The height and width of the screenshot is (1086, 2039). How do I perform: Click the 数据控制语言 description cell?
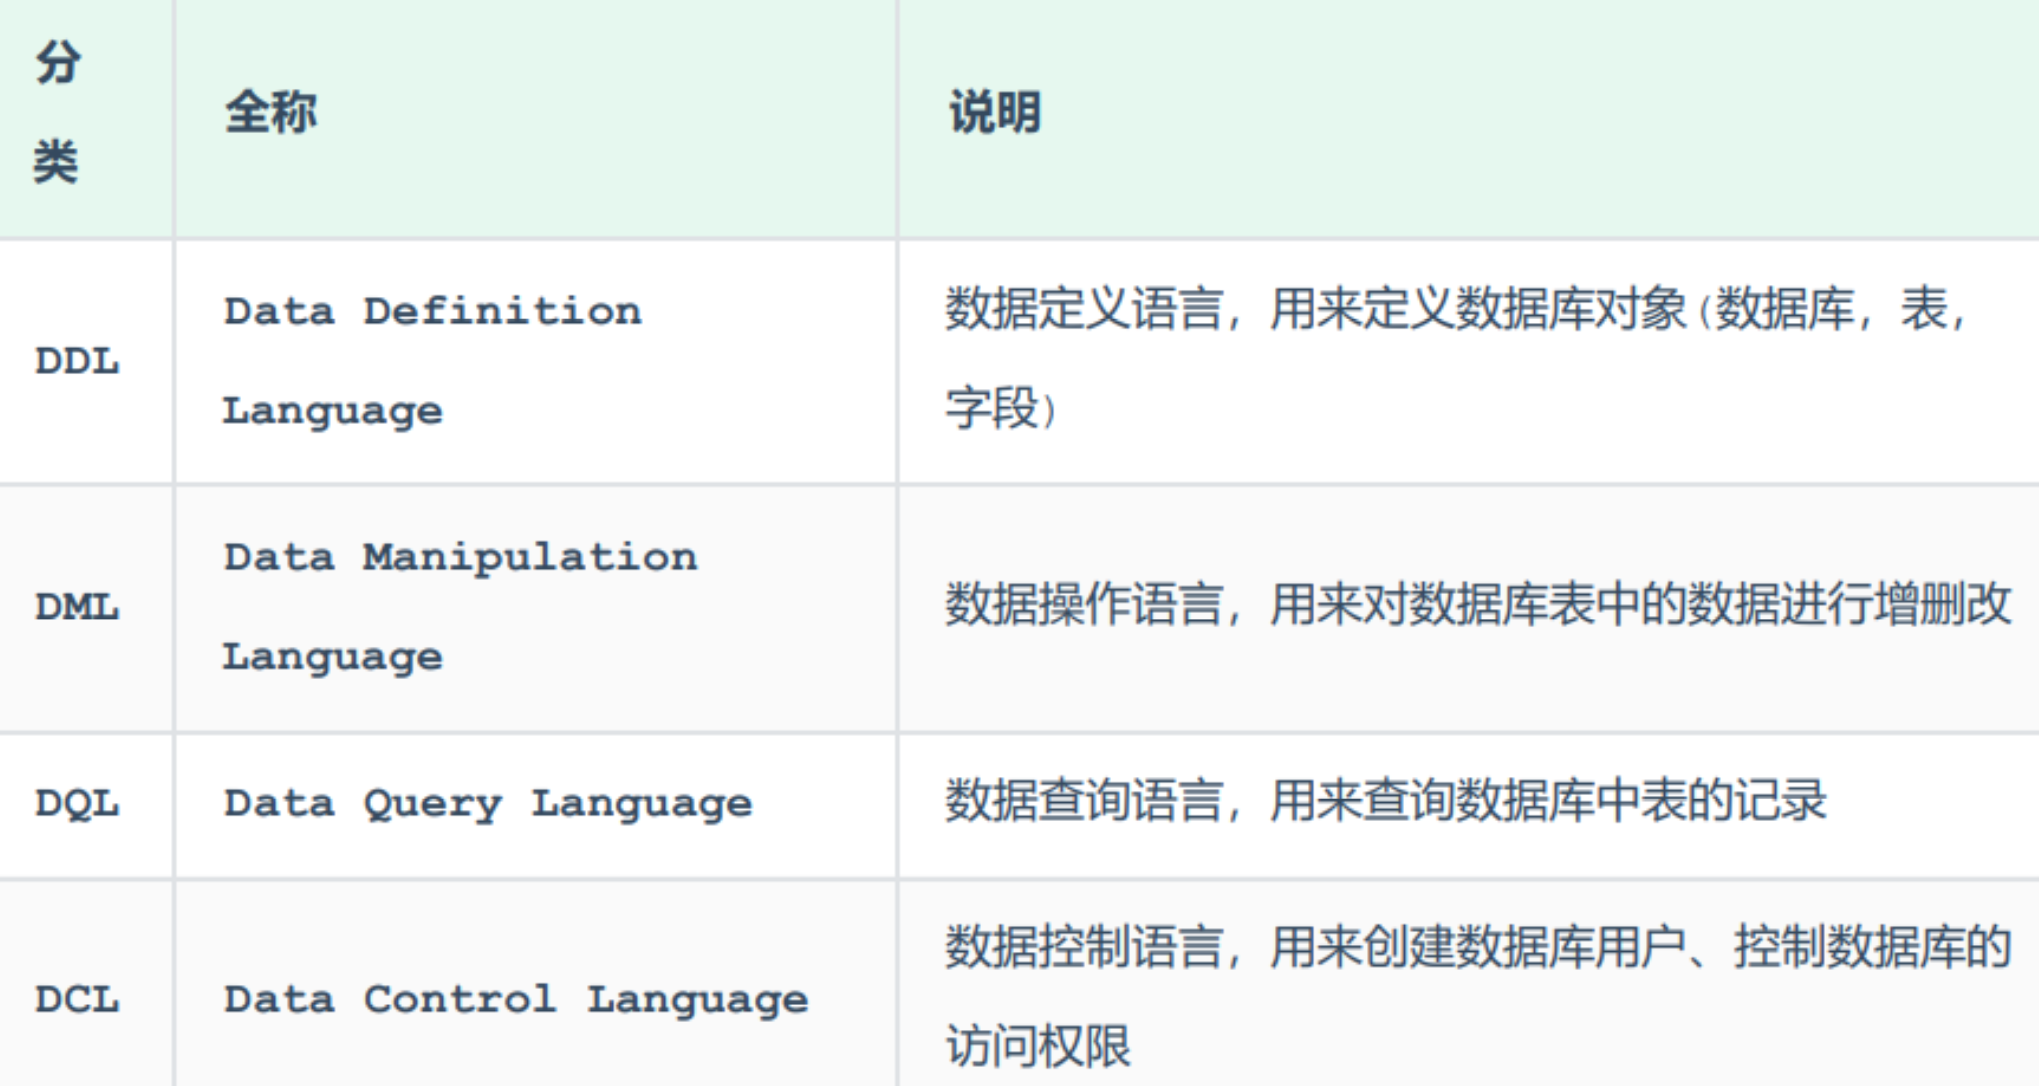1477,947
